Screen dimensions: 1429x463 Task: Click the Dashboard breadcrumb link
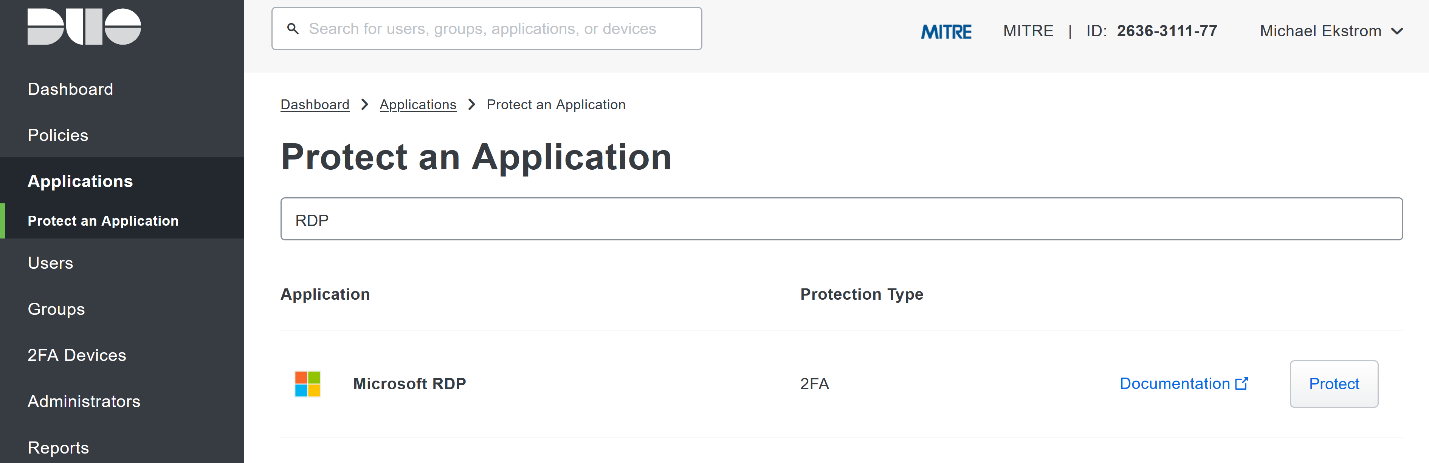pos(315,105)
